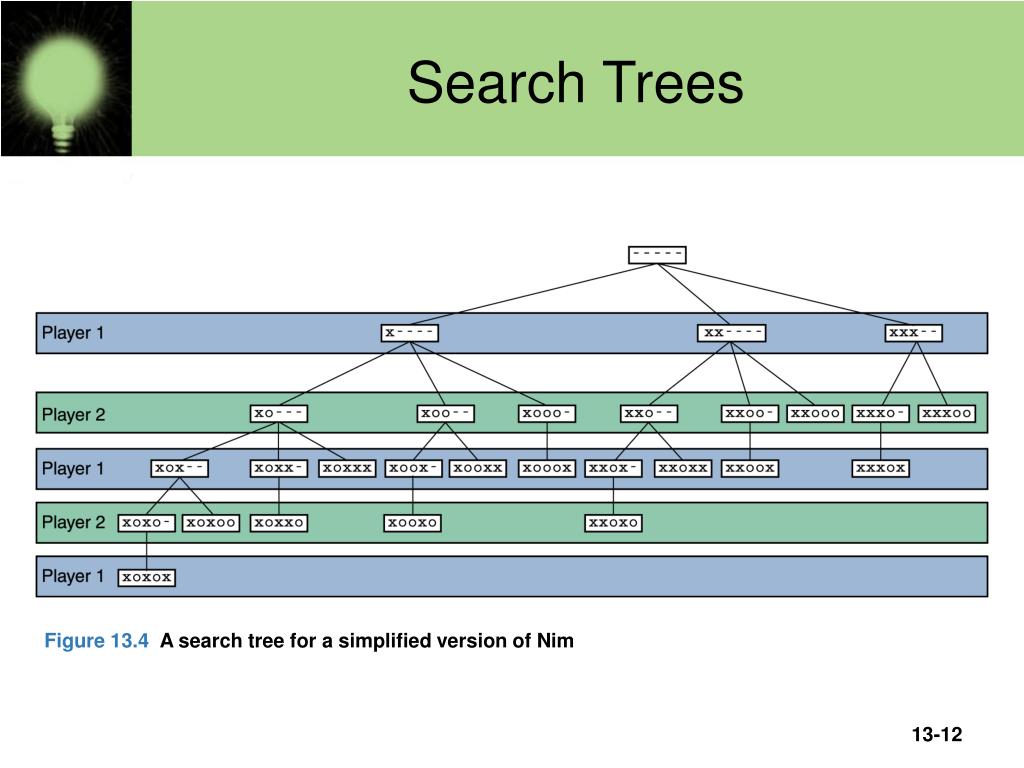Click the slide number "13-12"
The height and width of the screenshot is (768, 1024).
(x=936, y=735)
